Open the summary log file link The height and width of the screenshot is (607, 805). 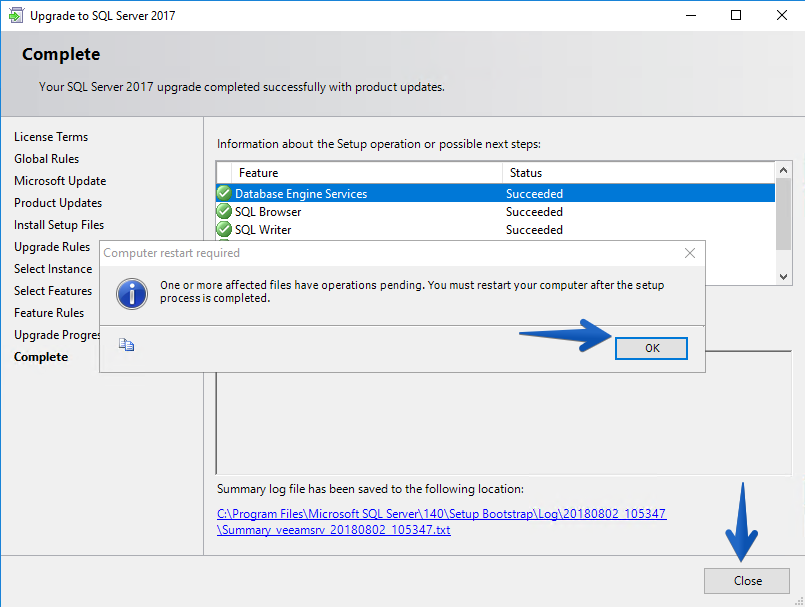click(442, 522)
